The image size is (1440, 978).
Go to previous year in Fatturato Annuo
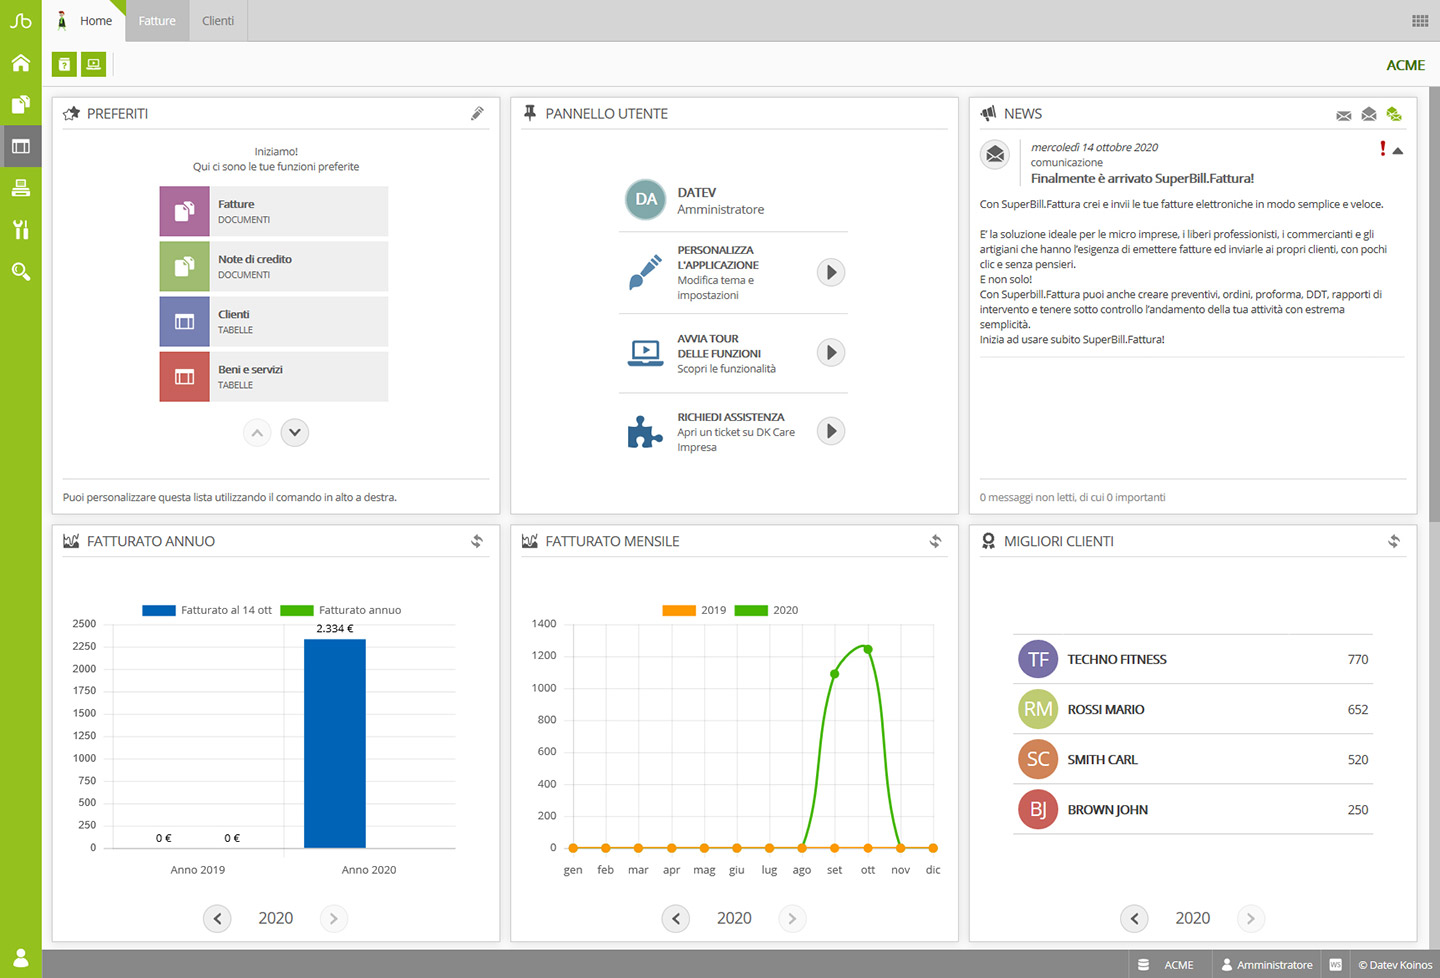pyautogui.click(x=217, y=918)
